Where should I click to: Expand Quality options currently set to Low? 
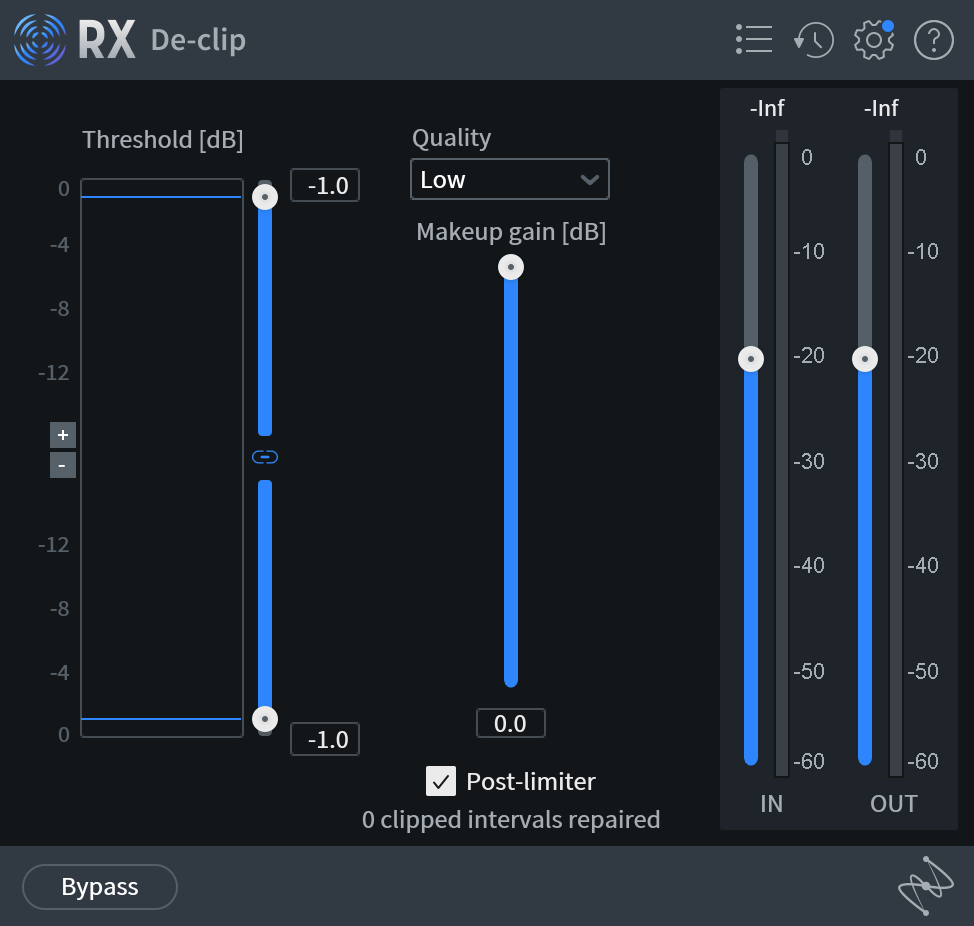click(510, 179)
